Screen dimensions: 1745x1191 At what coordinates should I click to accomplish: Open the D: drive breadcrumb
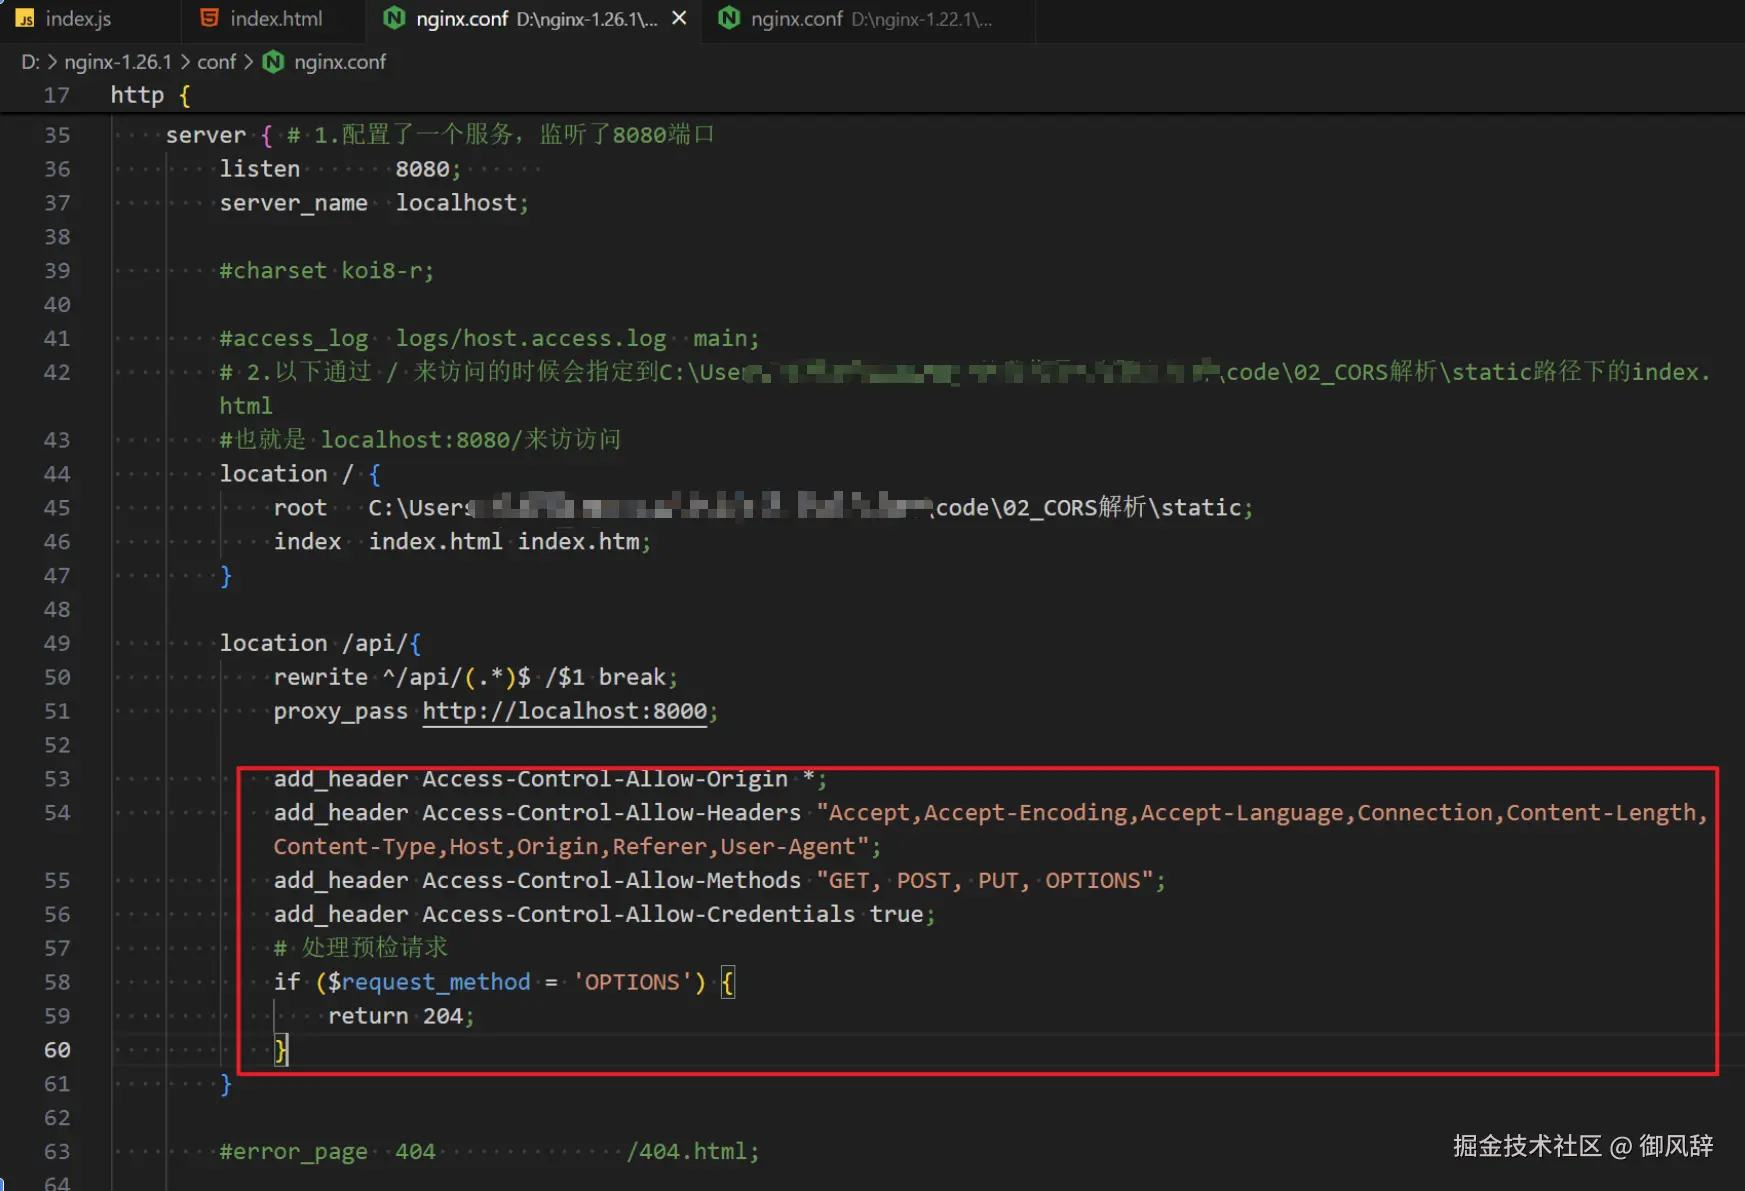pos(31,62)
